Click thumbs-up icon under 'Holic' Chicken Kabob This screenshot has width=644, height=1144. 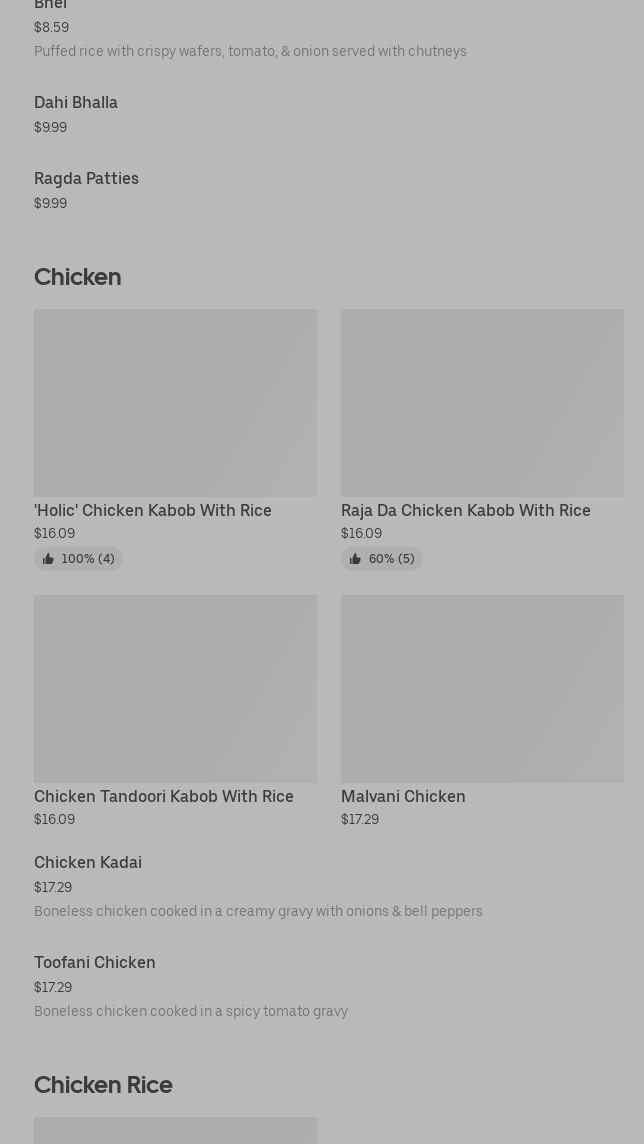click(48, 559)
